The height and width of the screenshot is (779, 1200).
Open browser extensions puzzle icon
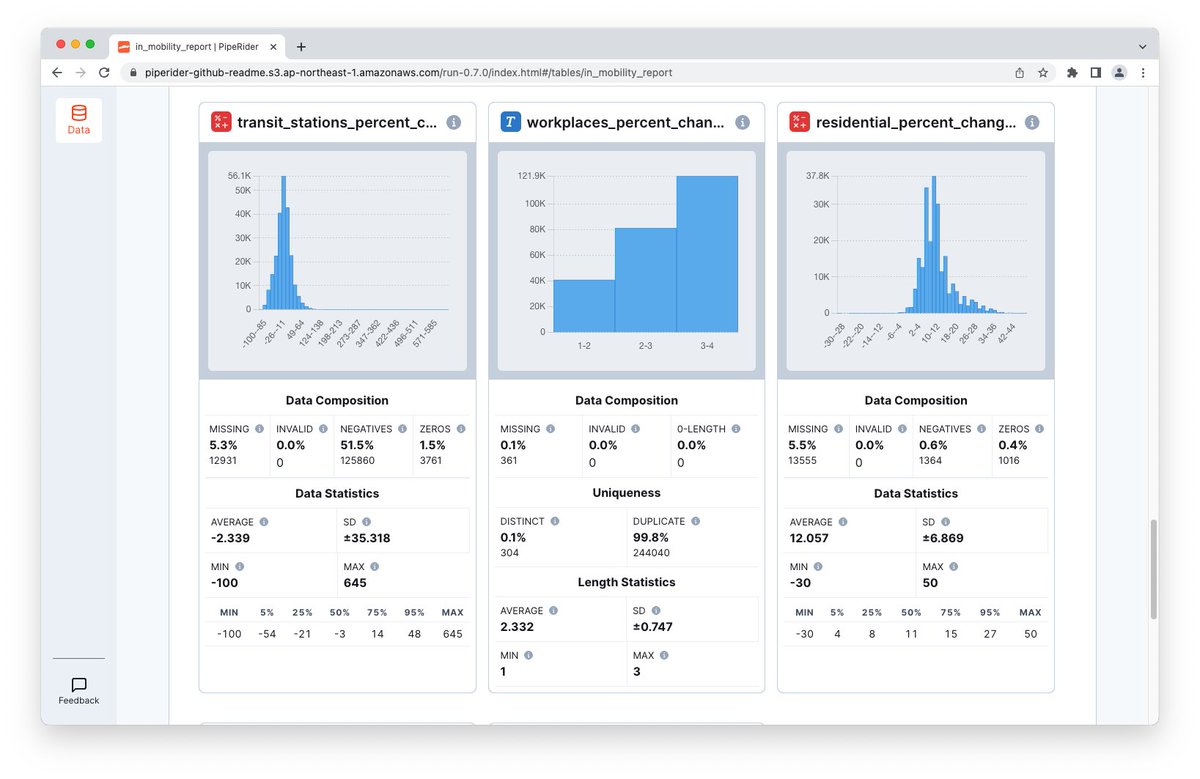[x=1073, y=73]
